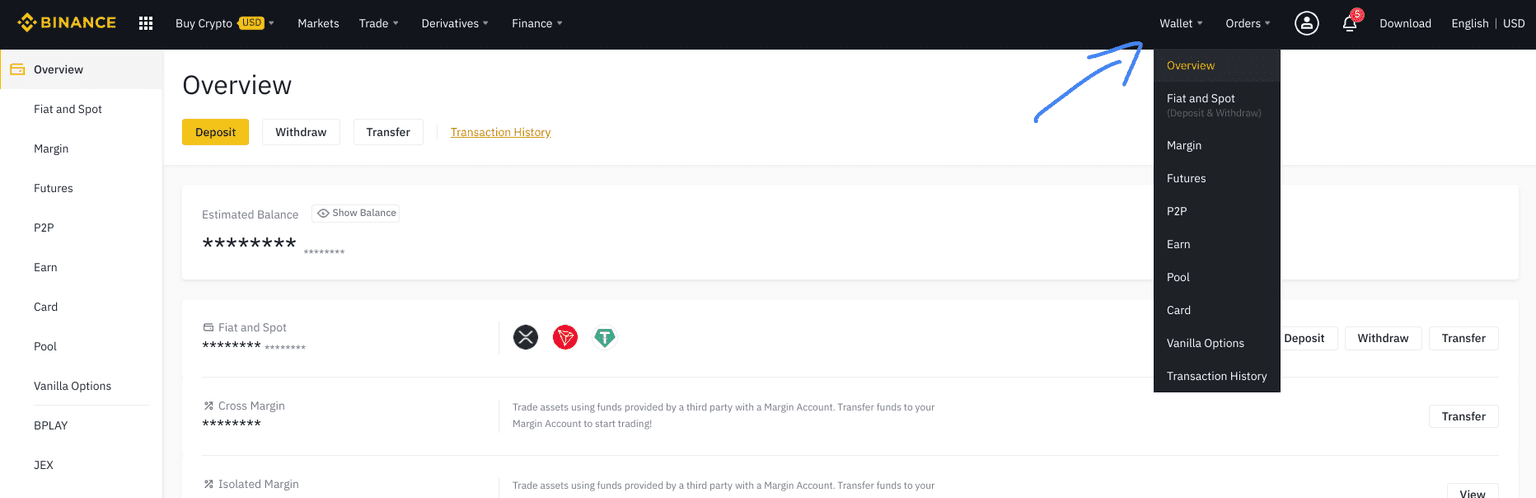
Task: Click the XRP coin icon
Action: click(x=525, y=338)
